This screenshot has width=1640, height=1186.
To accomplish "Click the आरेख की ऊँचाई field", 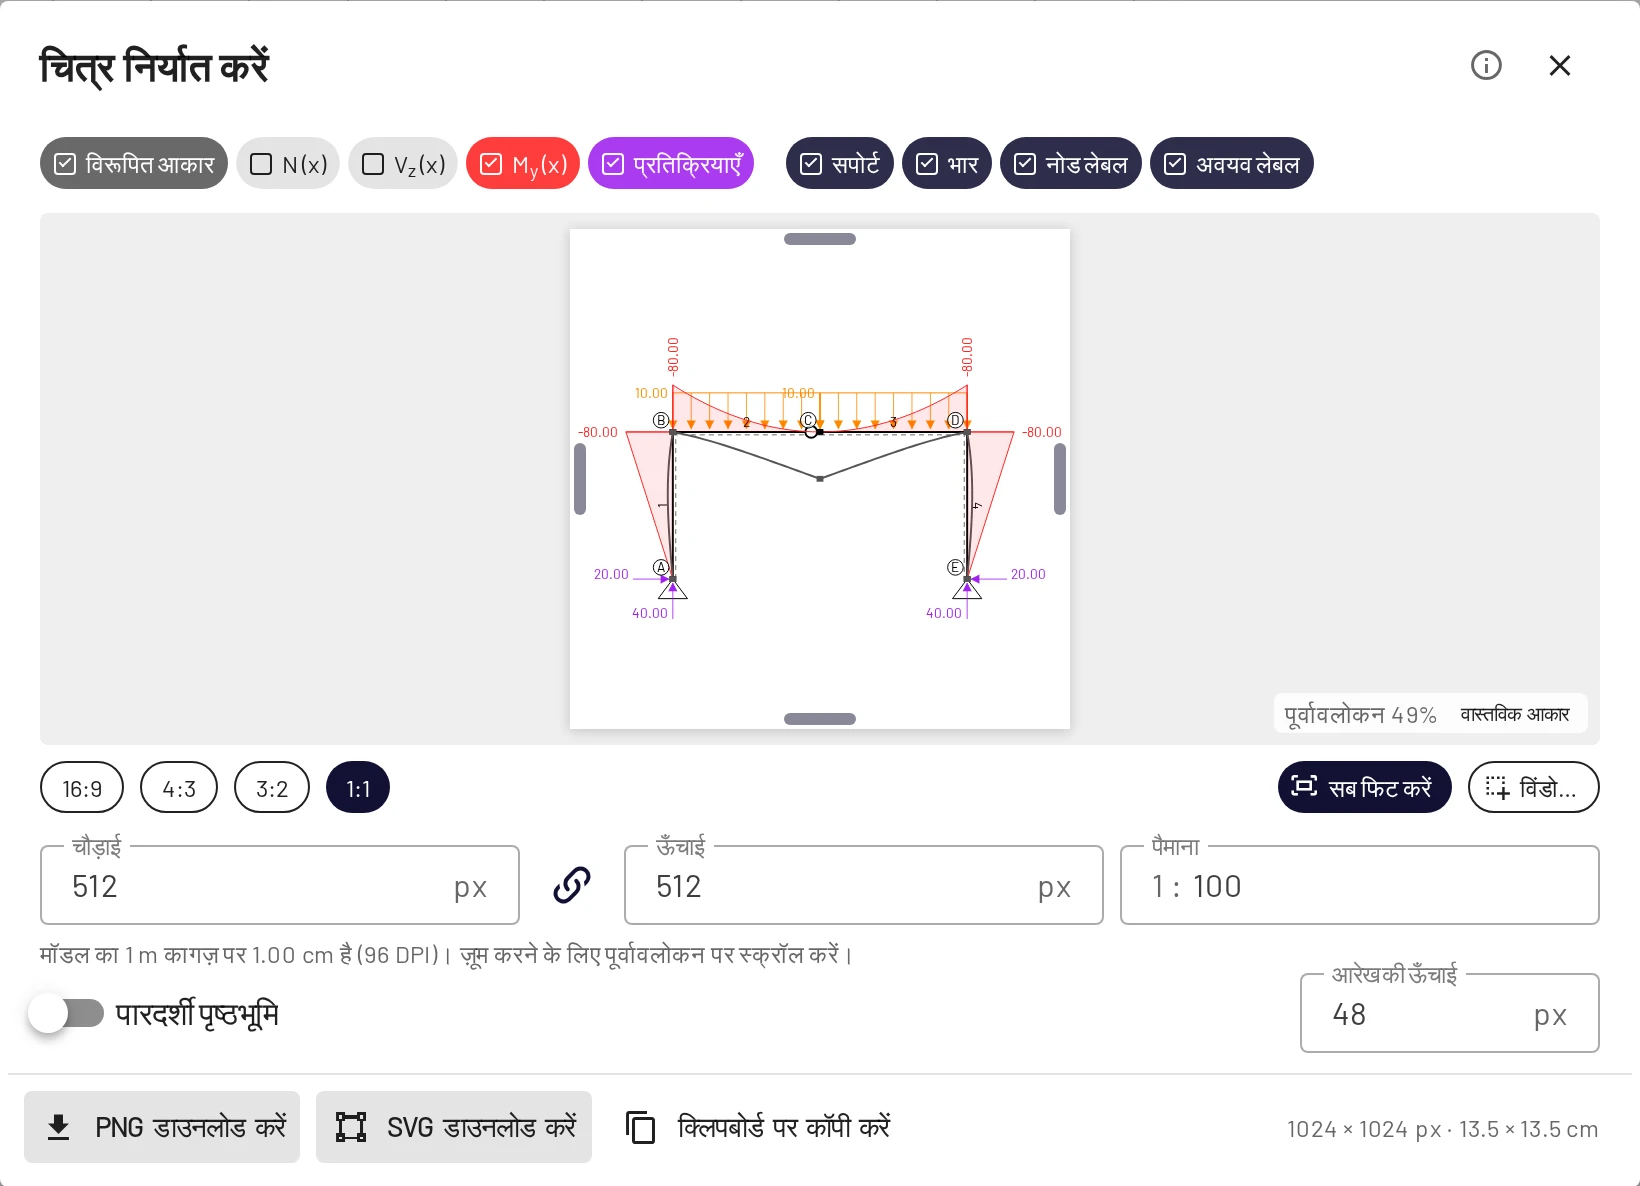I will pos(1450,1014).
